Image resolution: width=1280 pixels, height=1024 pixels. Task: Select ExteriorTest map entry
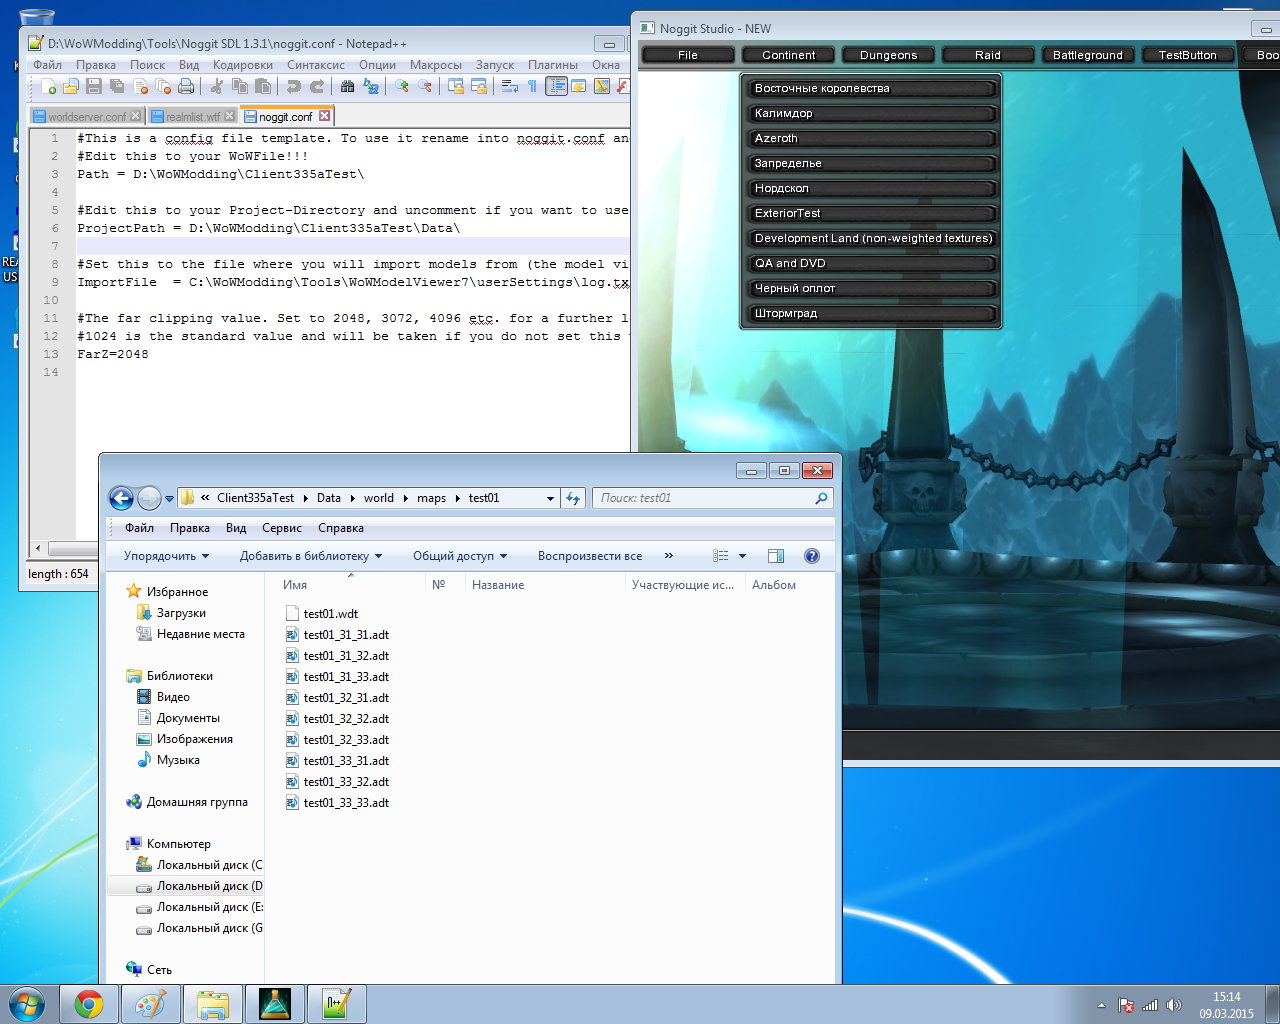pyautogui.click(x=870, y=213)
